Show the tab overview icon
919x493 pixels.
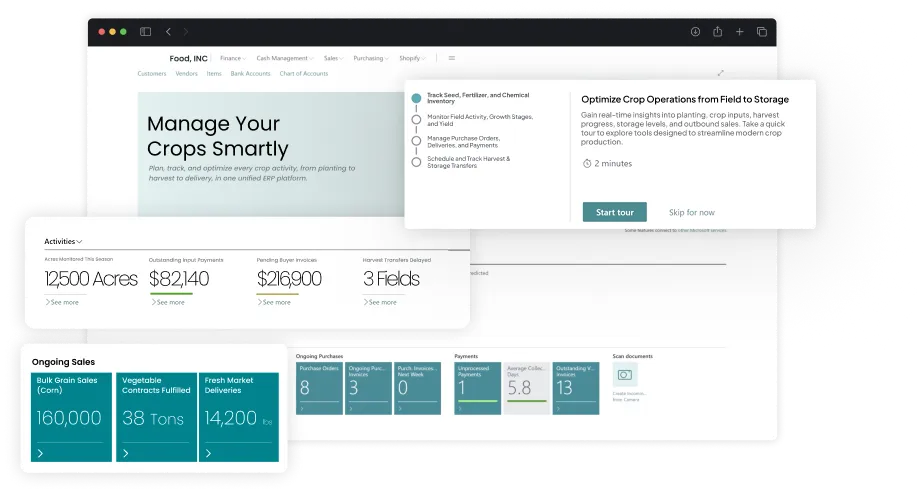click(x=762, y=32)
